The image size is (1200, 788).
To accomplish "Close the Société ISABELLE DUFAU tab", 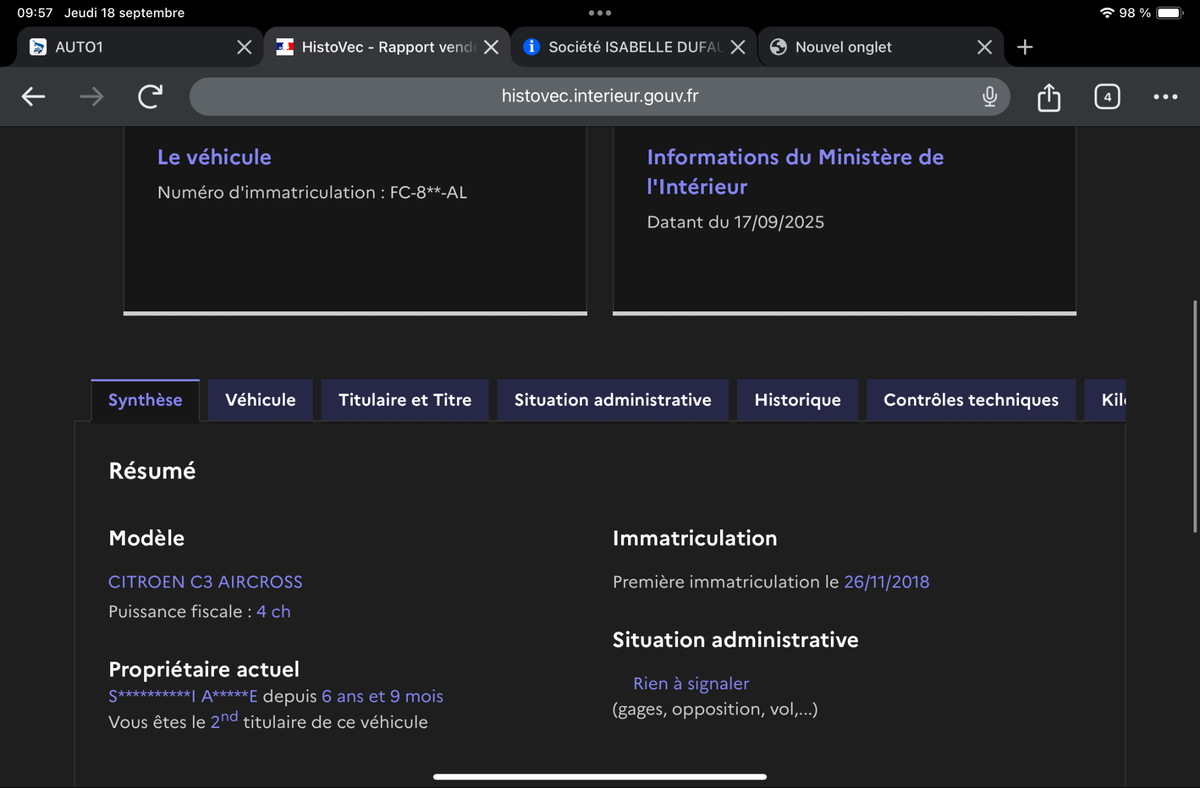I will tap(738, 47).
